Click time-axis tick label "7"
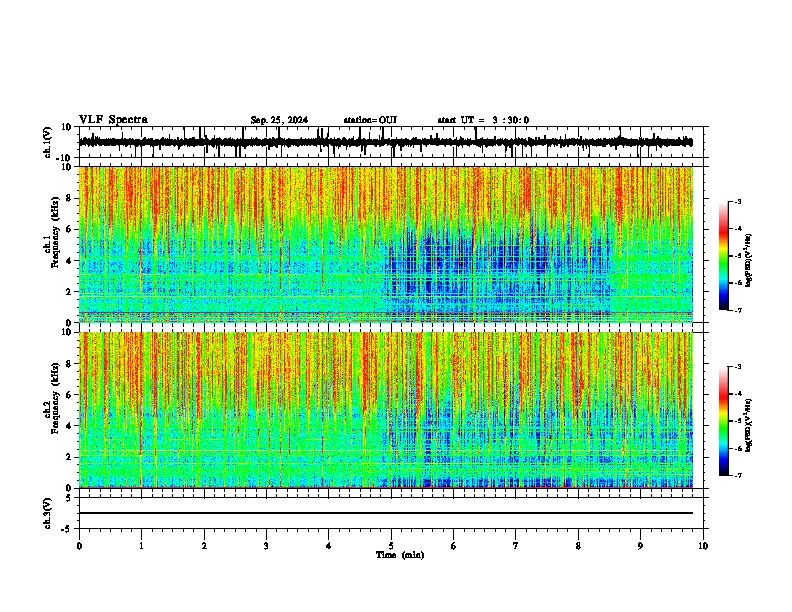Image resolution: width=792 pixels, height=612 pixels. point(516,546)
